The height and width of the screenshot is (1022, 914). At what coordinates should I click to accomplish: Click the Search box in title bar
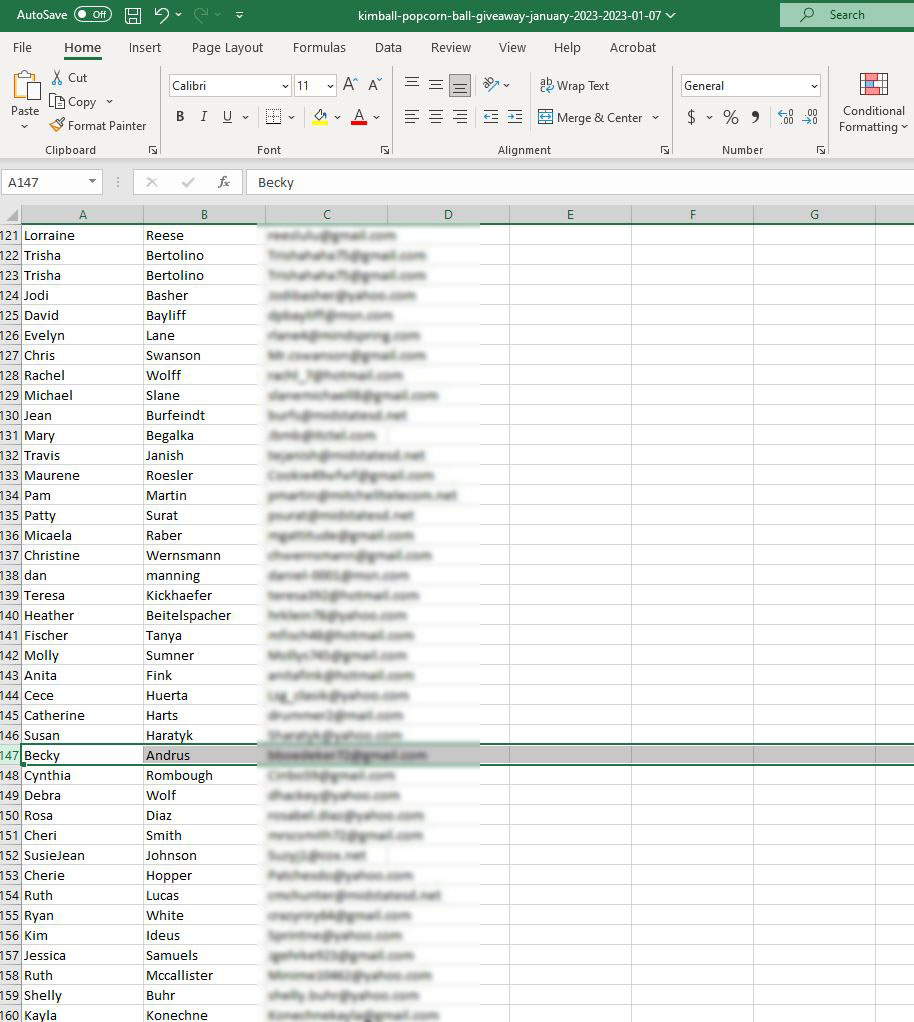pos(846,15)
